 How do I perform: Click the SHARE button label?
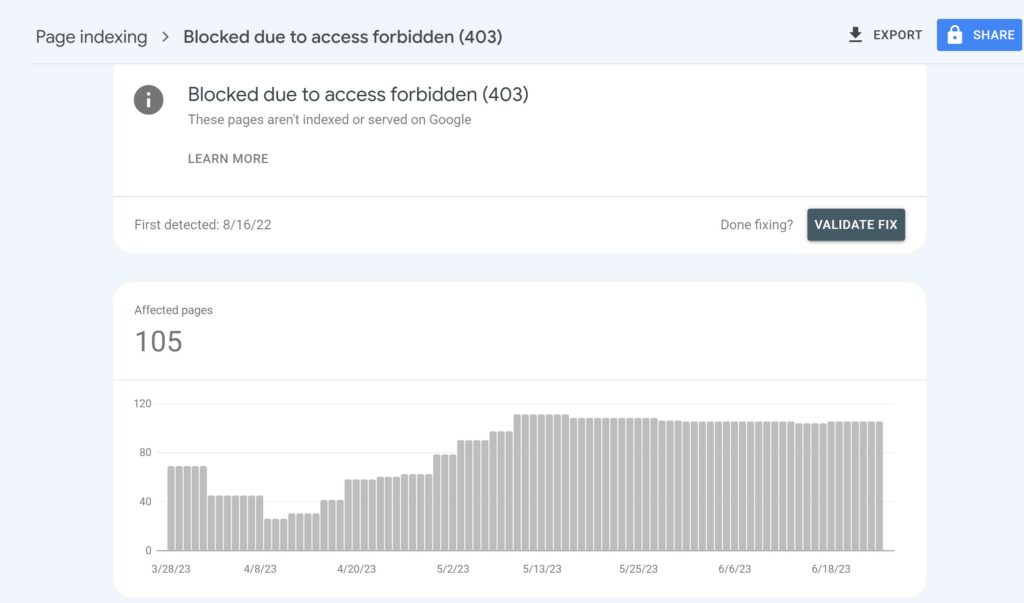tap(993, 35)
